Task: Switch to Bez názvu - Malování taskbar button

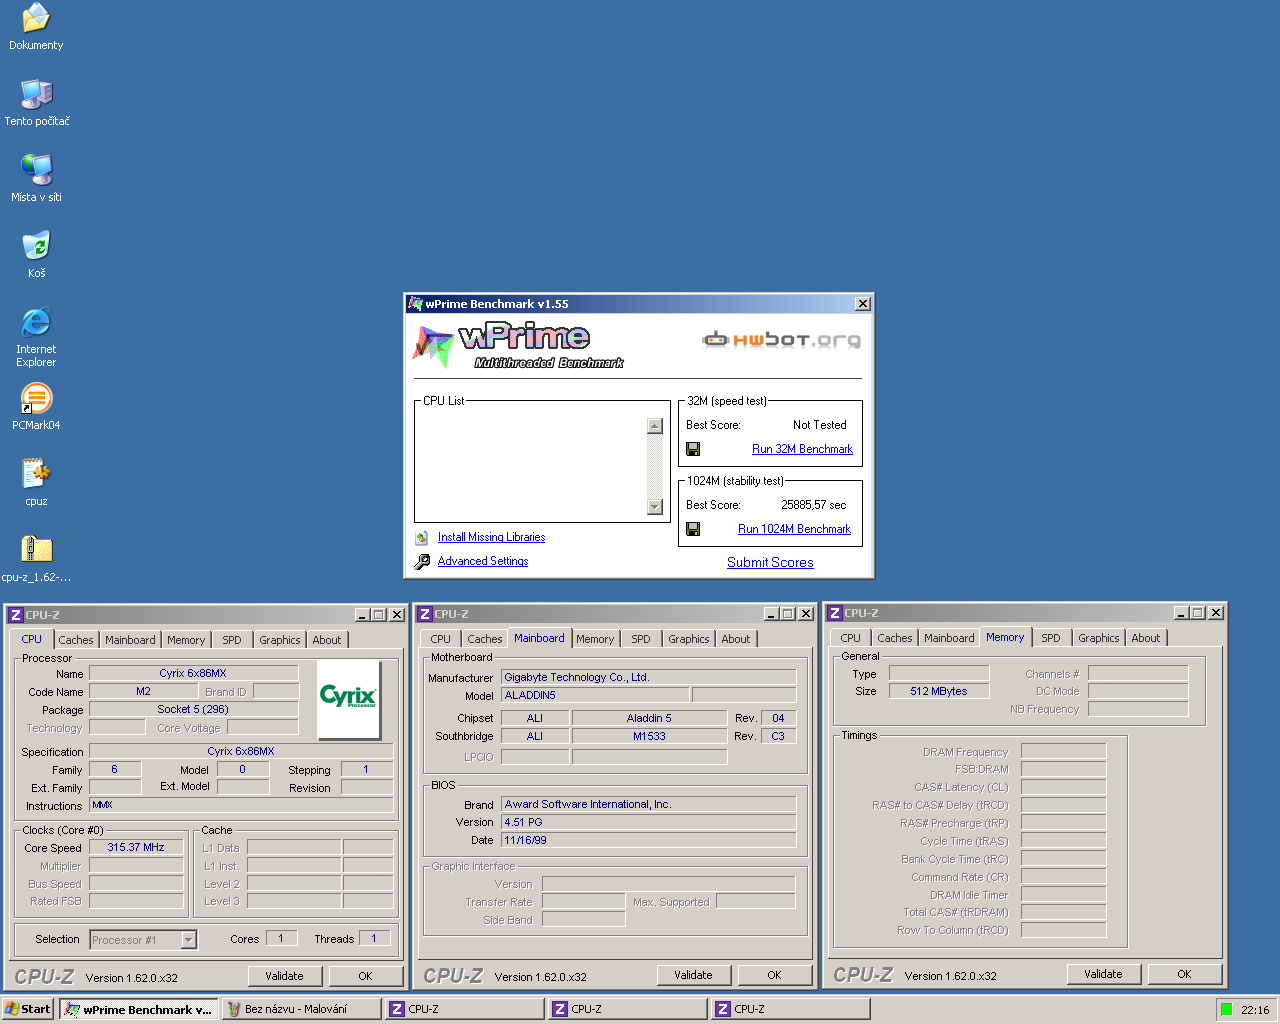Action: (301, 1009)
